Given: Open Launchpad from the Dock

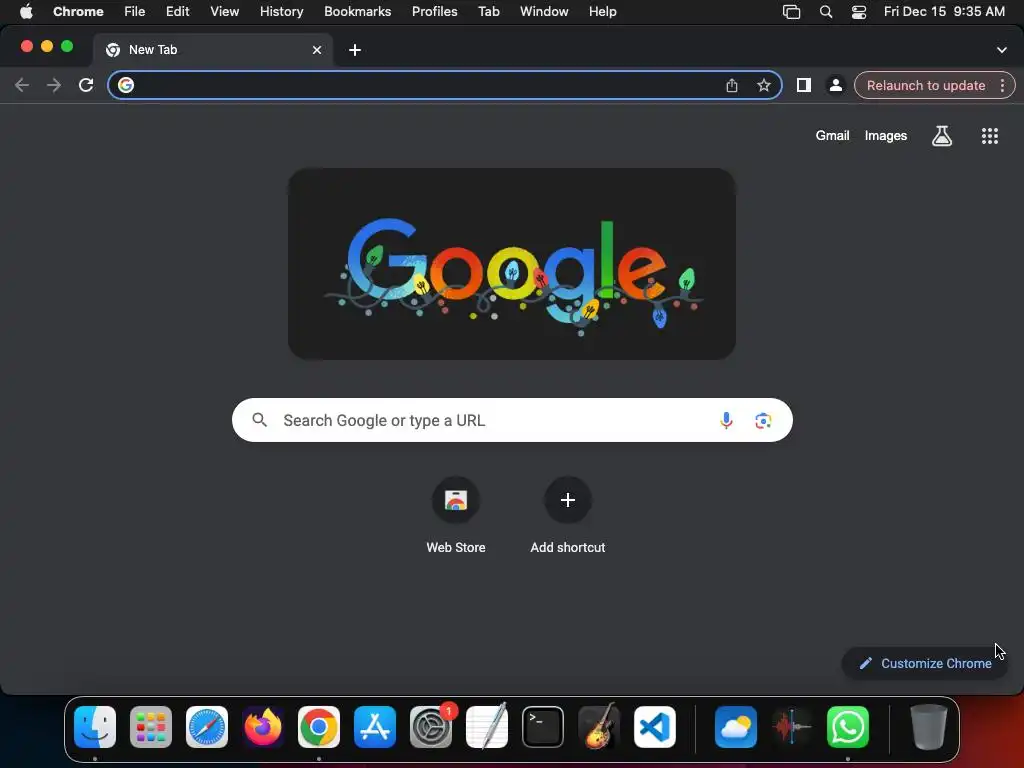Looking at the screenshot, I should click(x=151, y=727).
